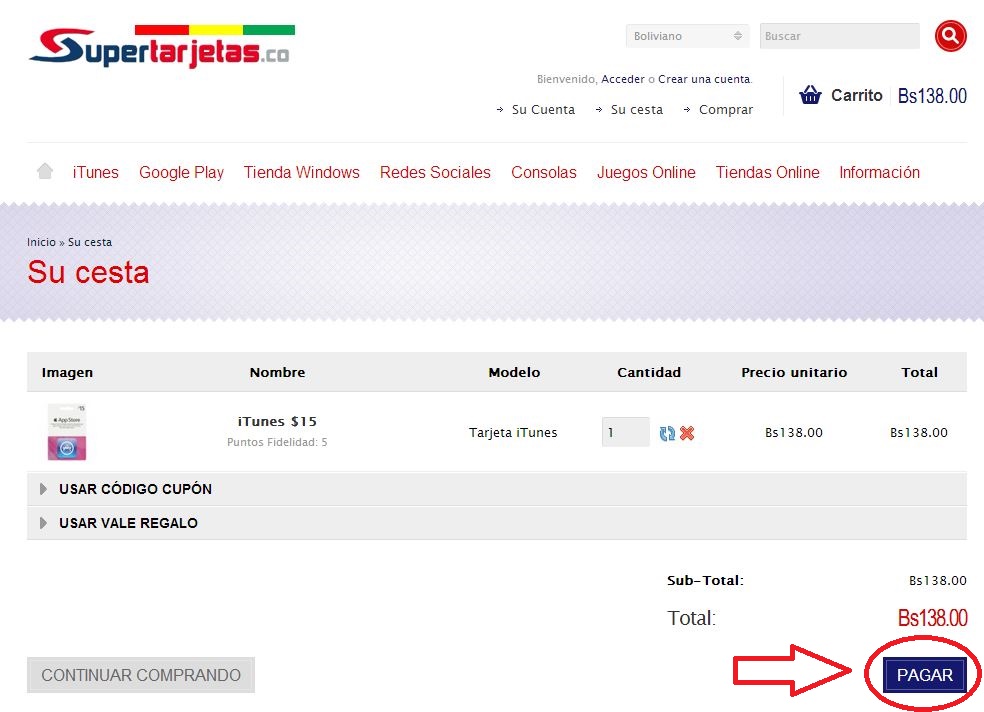Click the red search magnifier icon
This screenshot has width=984, height=712.
(x=950, y=36)
